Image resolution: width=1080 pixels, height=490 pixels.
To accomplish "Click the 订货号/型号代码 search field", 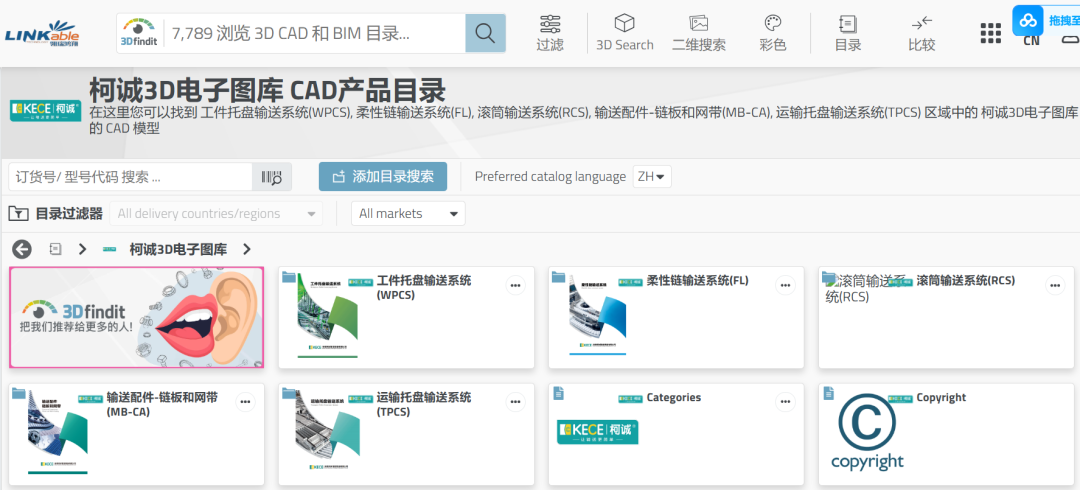I will [x=130, y=177].
